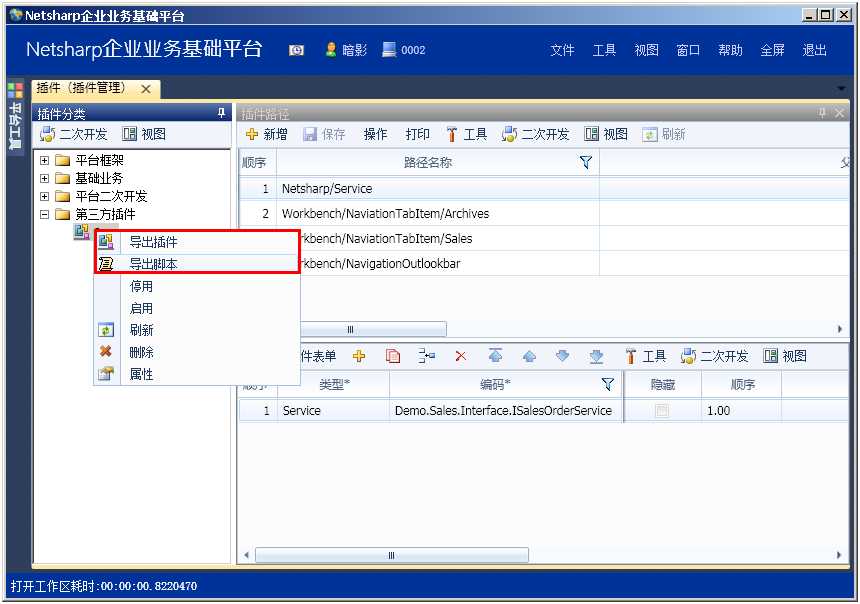860x604 pixels.
Task: Open tab list dropdown arrow at right
Action: click(841, 89)
